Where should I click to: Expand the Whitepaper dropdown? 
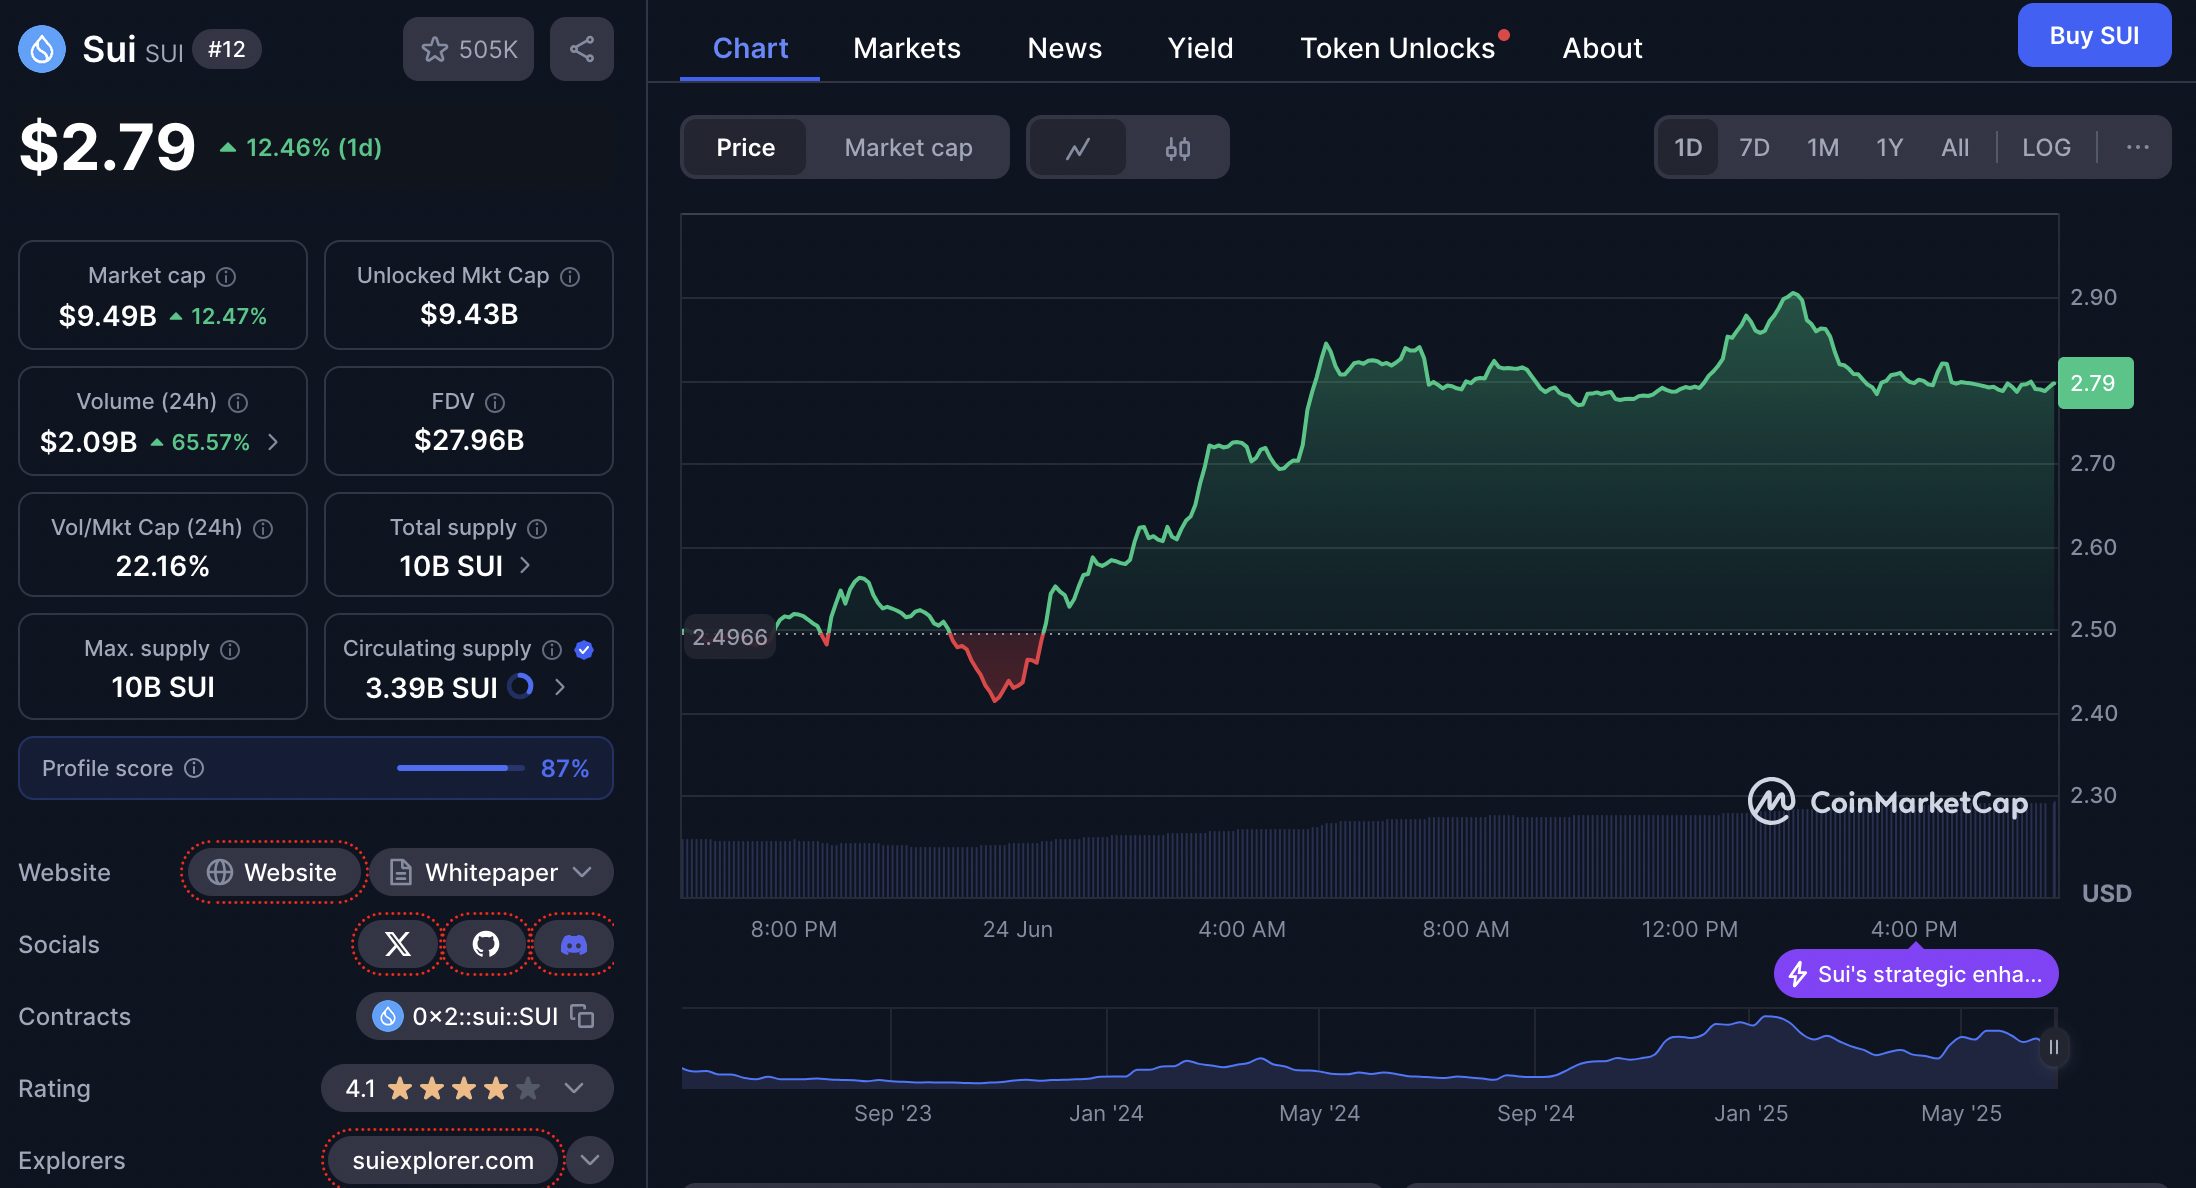(x=491, y=872)
